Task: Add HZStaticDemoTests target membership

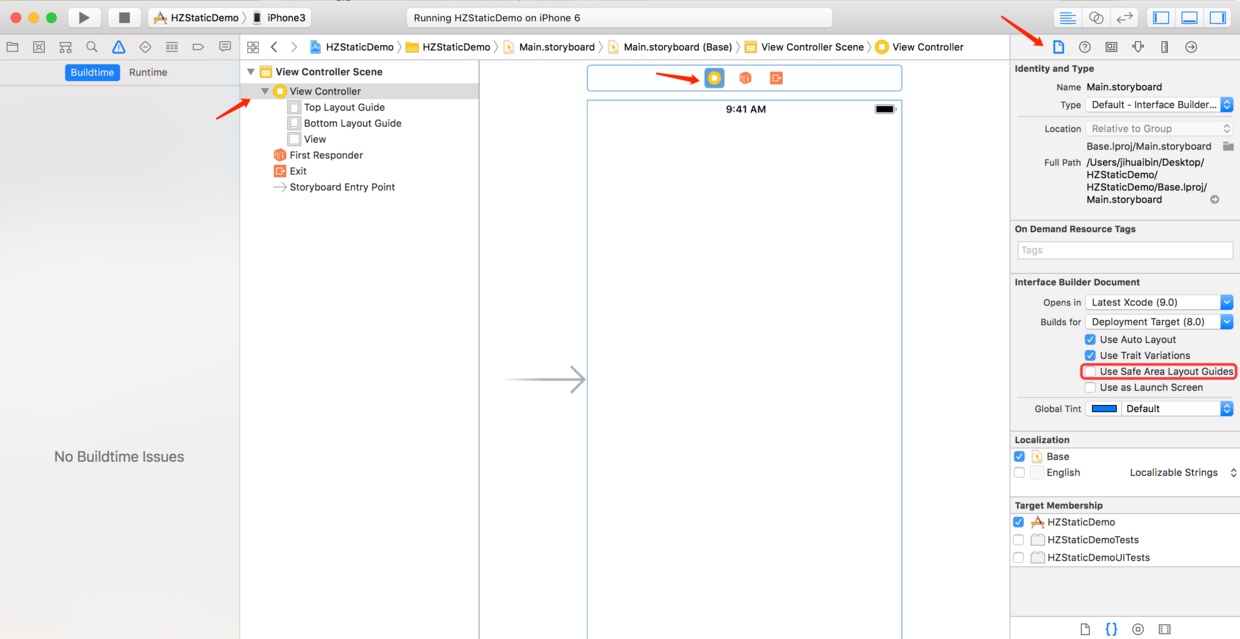Action: [1019, 540]
